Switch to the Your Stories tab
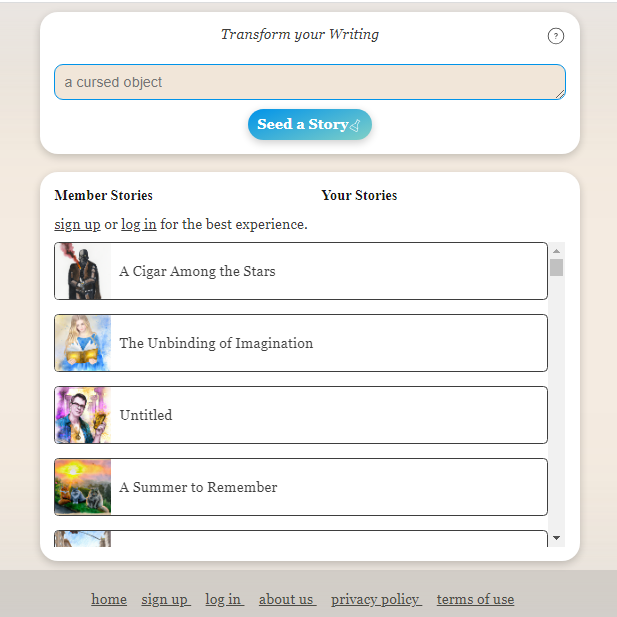Image resolution: width=617 pixels, height=617 pixels. click(x=359, y=195)
